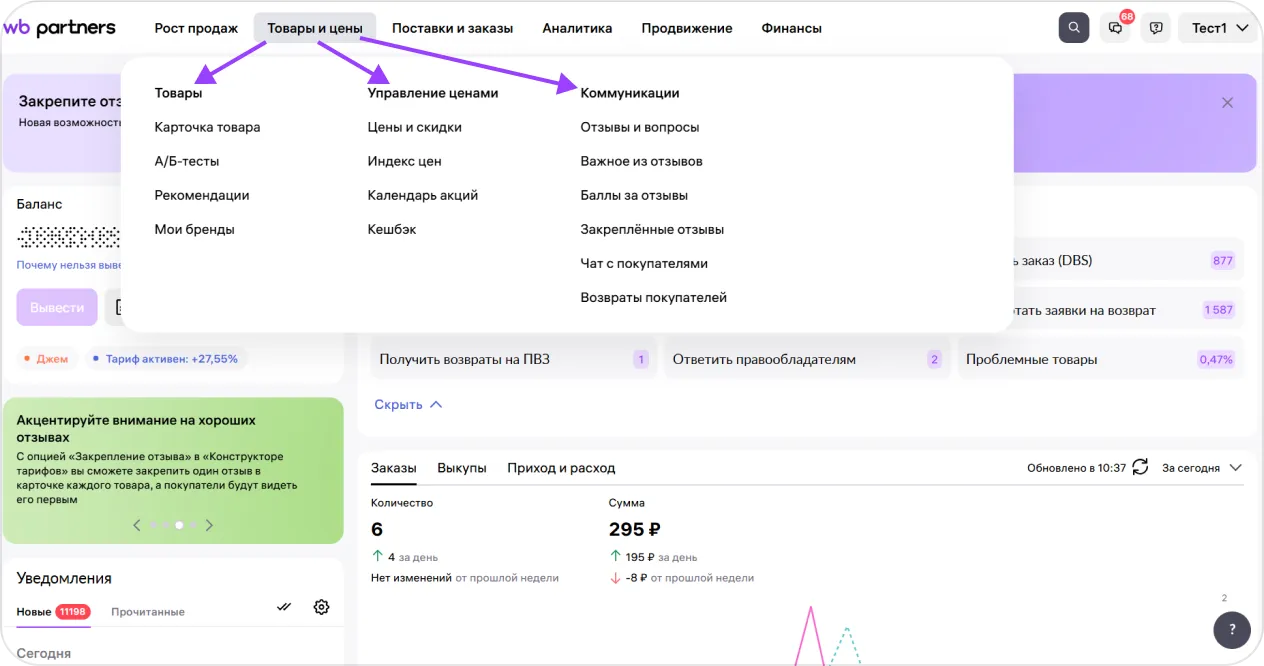The image size is (1264, 666).
Task: Show next promo banner slide with right arrow
Action: tap(209, 525)
